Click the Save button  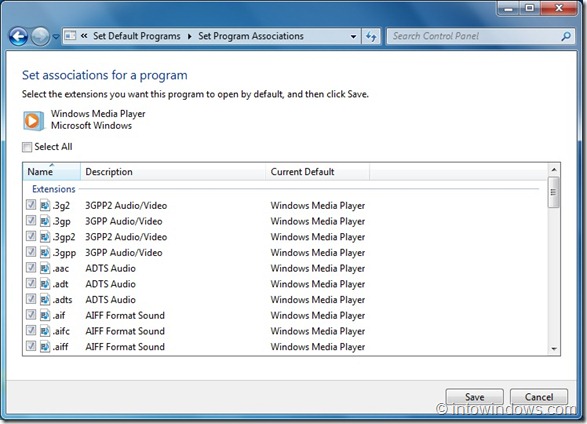474,397
